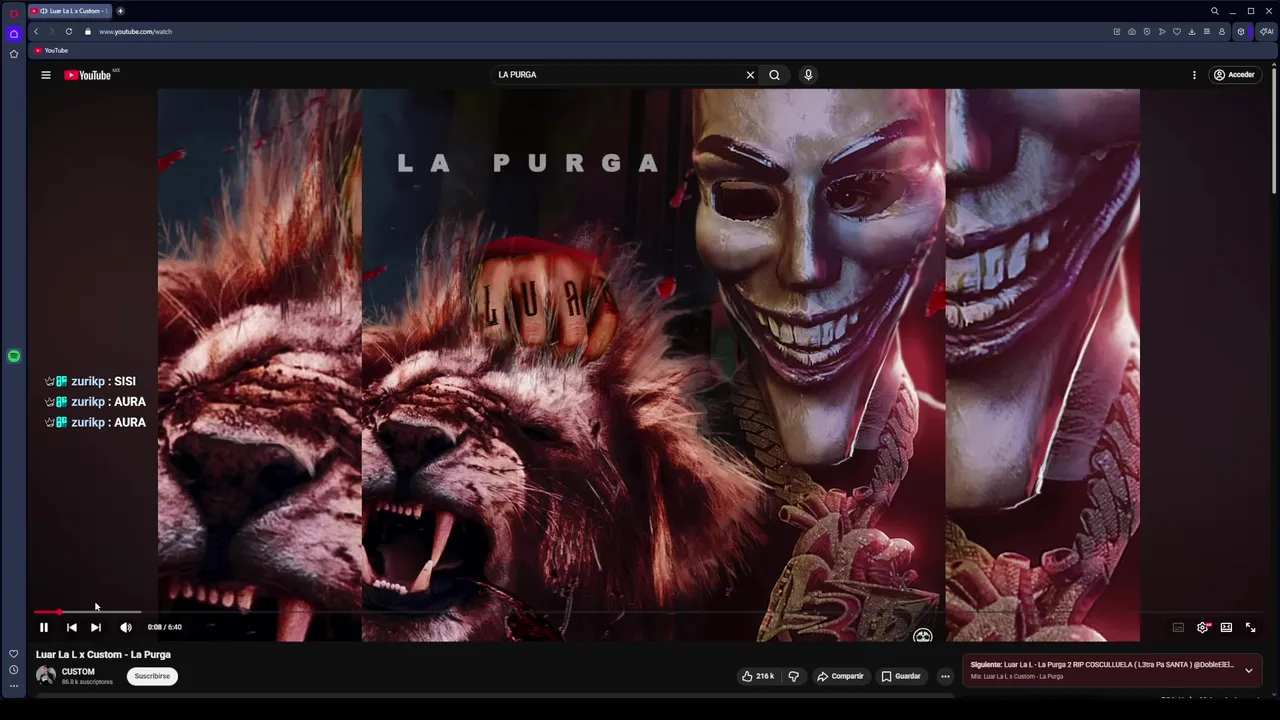
Task: Click the address bar URL
Action: [135, 32]
